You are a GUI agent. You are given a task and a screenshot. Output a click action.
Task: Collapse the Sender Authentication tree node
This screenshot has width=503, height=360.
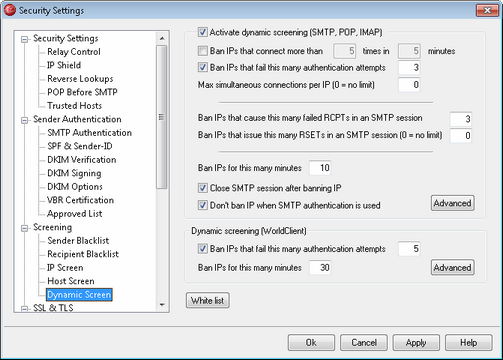[x=24, y=120]
